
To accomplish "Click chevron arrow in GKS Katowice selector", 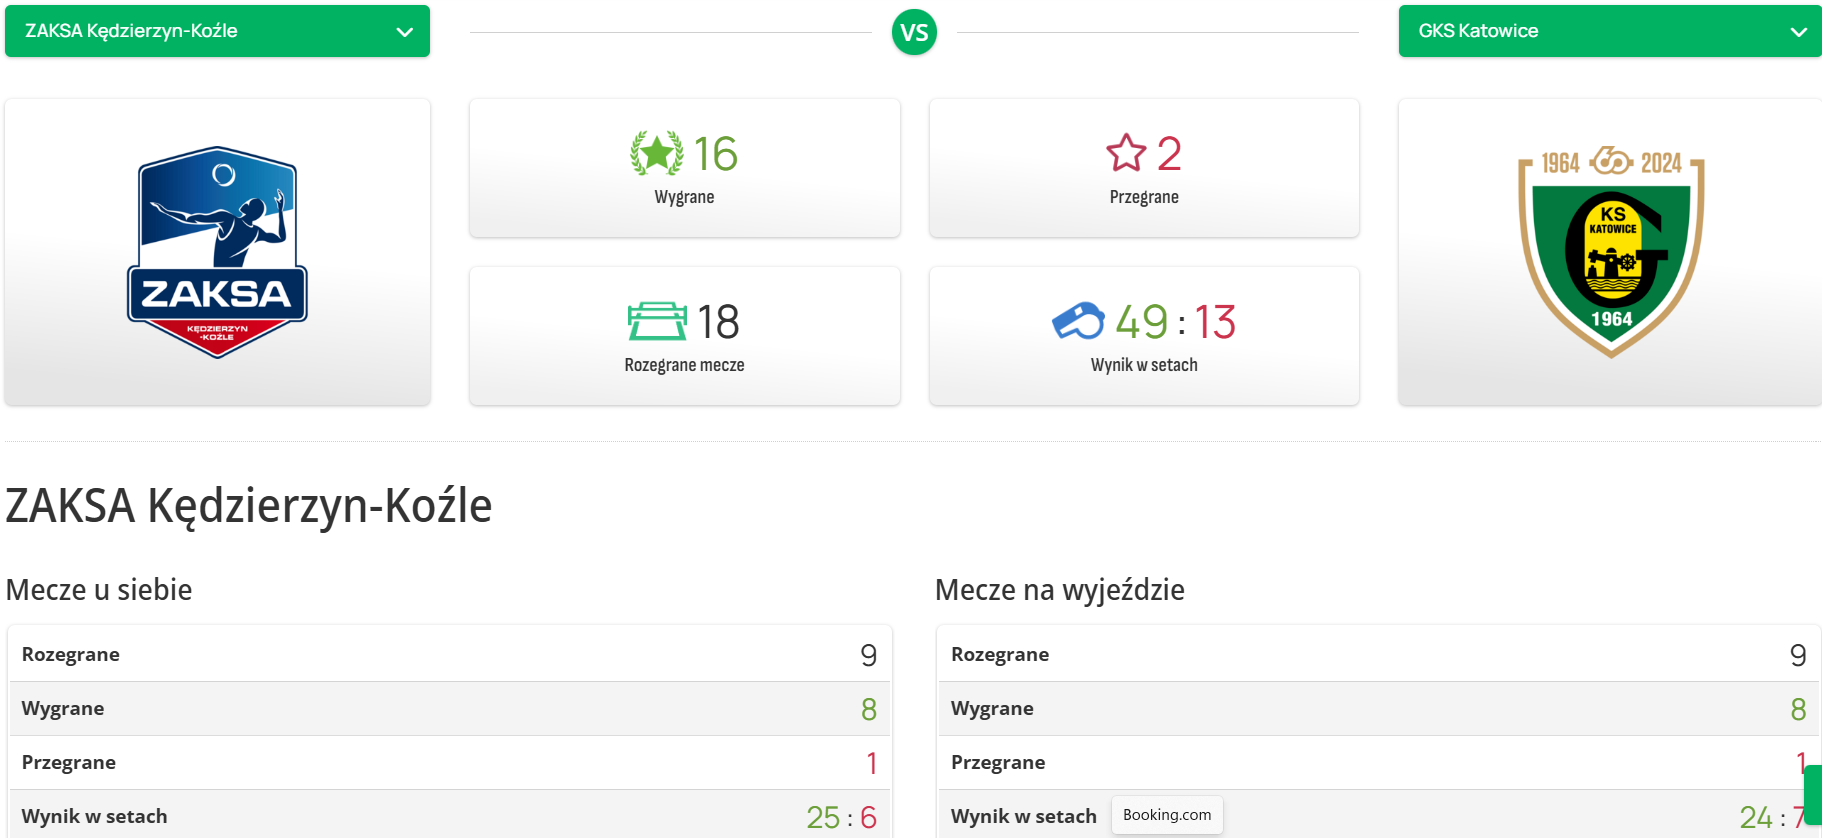I will 1798,32.
